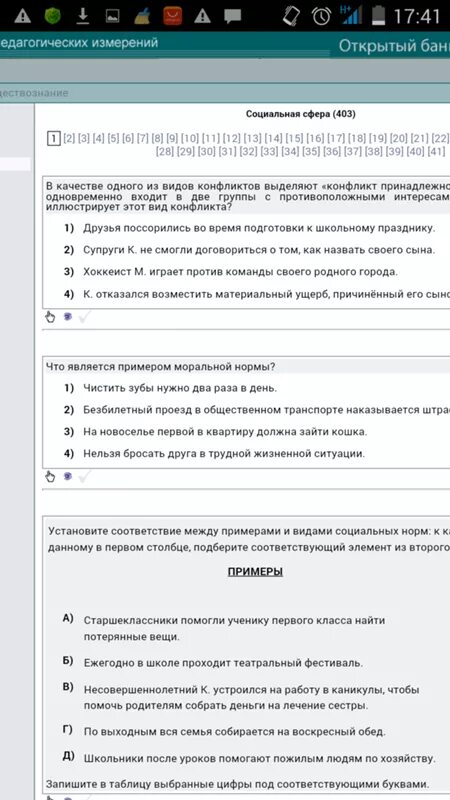This screenshot has width=450, height=800.
Task: Click the 'Открытый бан' header title
Action: (394, 46)
